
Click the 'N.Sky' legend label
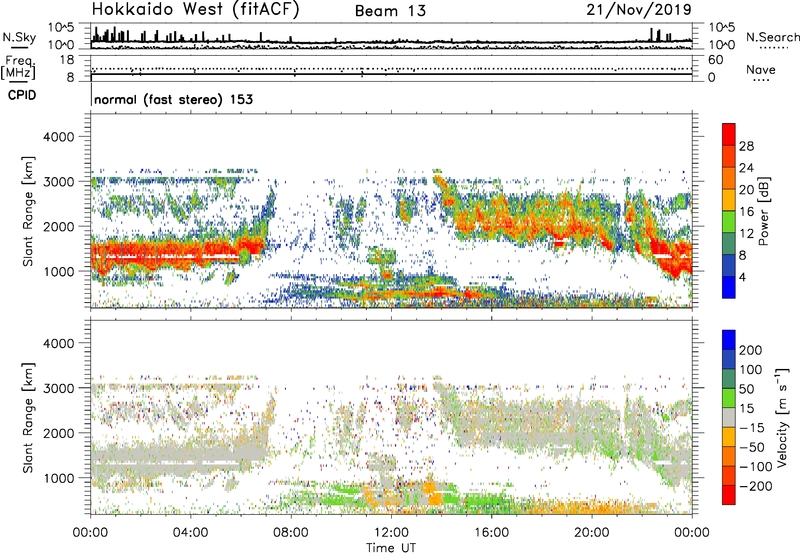[19, 37]
